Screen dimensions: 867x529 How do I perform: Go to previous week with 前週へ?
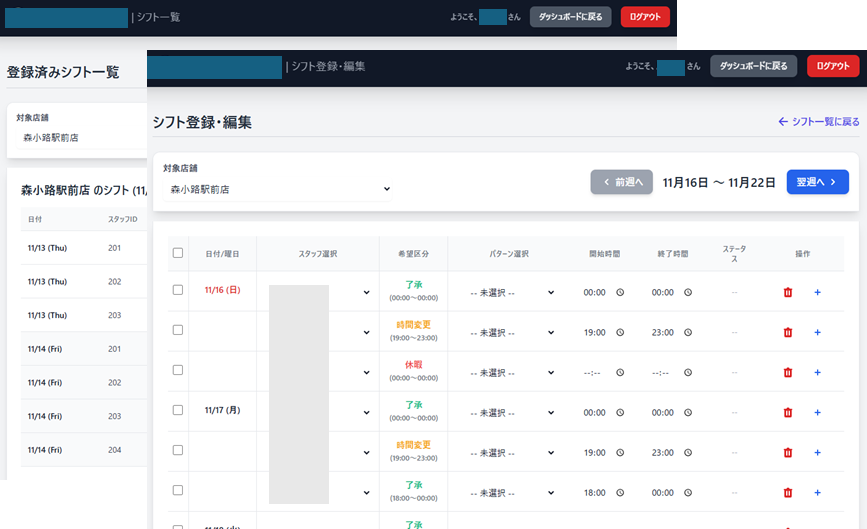622,182
